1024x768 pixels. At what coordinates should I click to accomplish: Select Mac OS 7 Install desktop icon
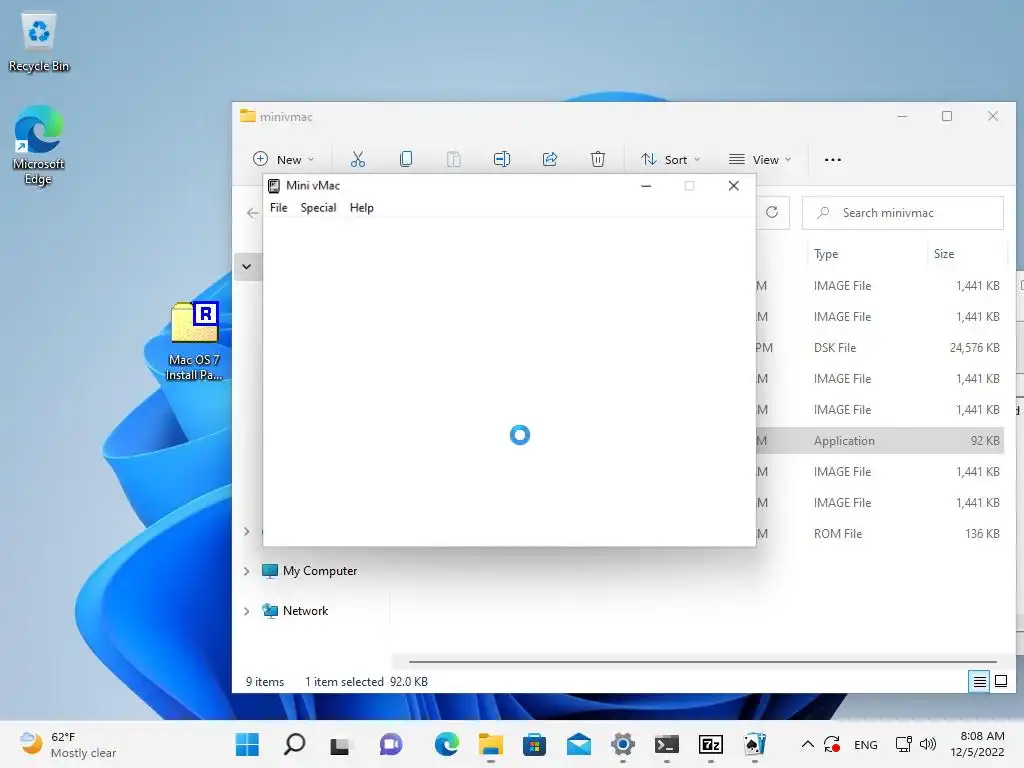[x=194, y=341]
